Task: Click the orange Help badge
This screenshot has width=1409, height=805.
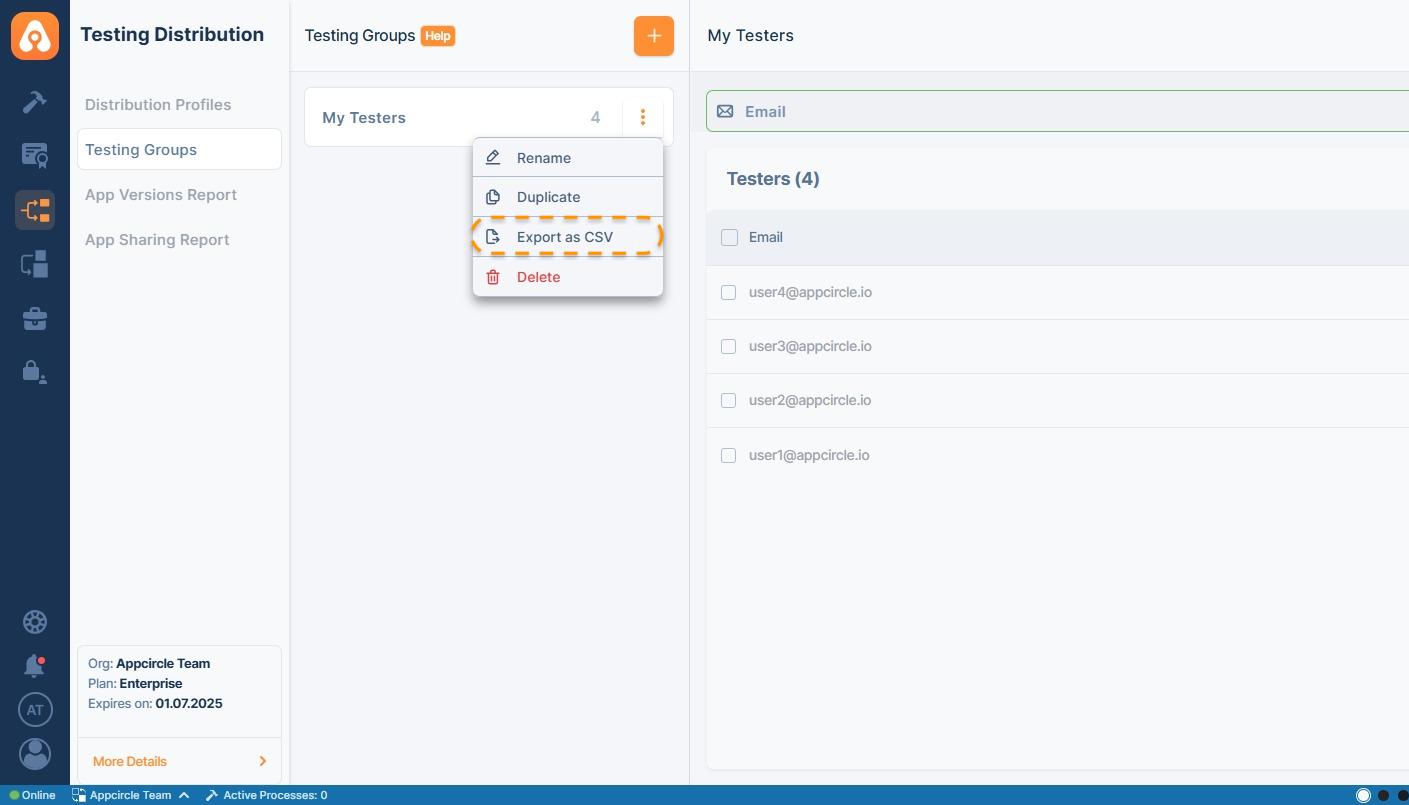Action: pyautogui.click(x=437, y=36)
